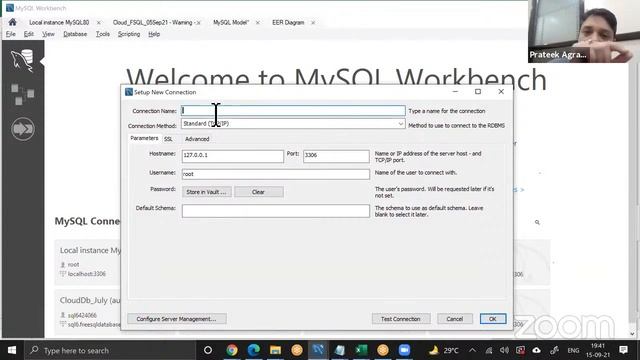Select the Parameters tab in dialog
640x360 pixels.
pyautogui.click(x=144, y=138)
